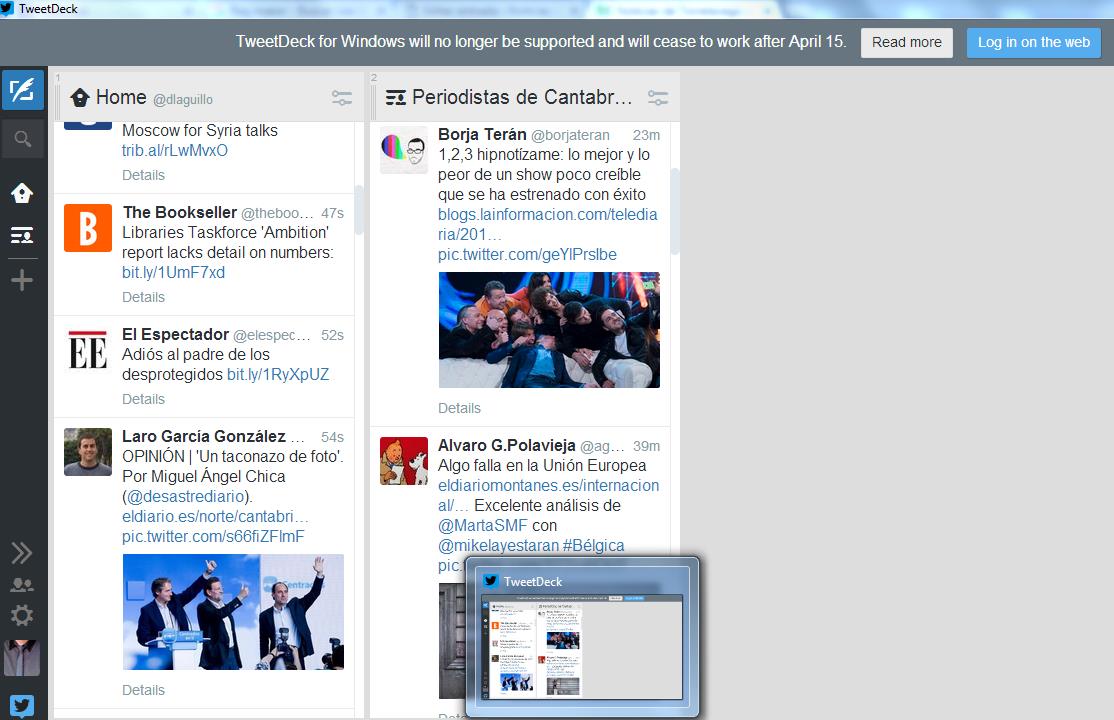Show Details of Laro García González tweet
Viewport: 1114px width, 720px height.
144,690
